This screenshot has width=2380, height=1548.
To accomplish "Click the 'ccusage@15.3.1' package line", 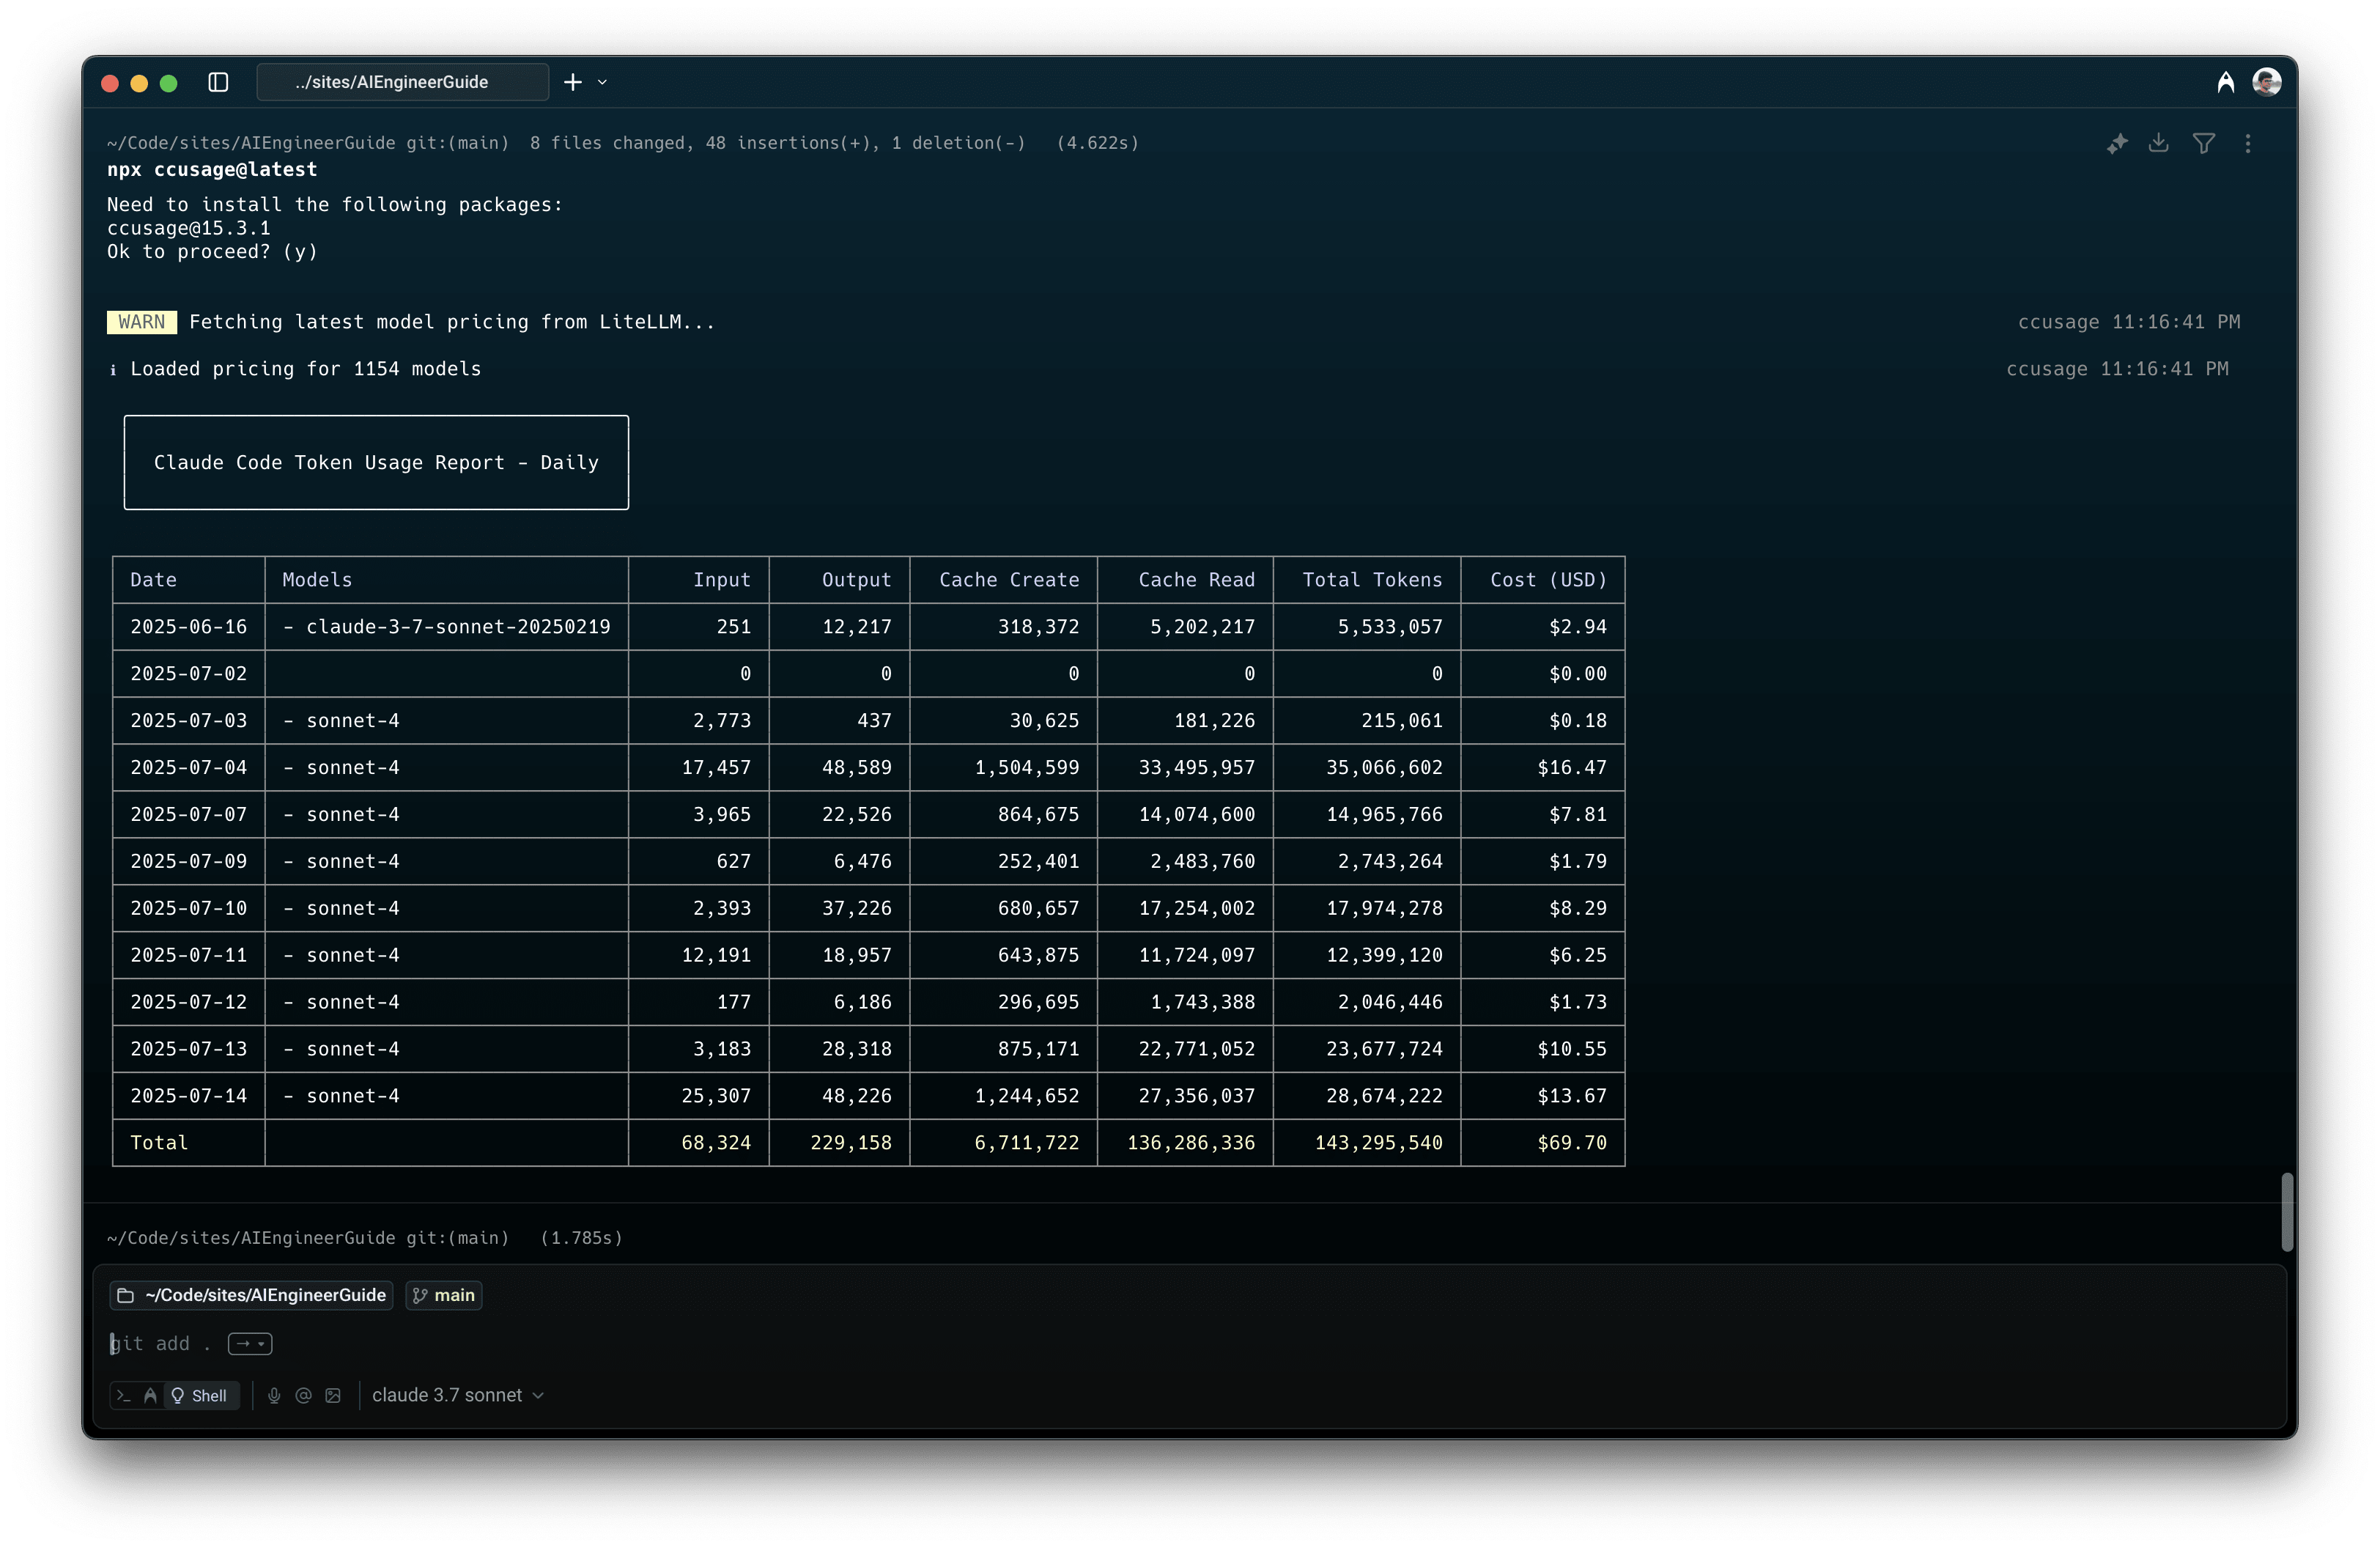I will 189,228.
